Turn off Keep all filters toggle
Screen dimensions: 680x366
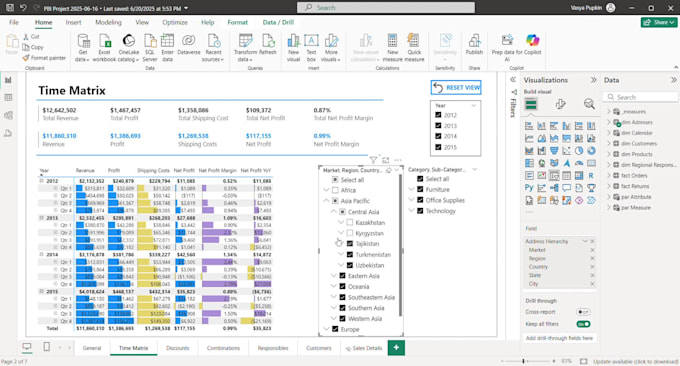tap(583, 324)
